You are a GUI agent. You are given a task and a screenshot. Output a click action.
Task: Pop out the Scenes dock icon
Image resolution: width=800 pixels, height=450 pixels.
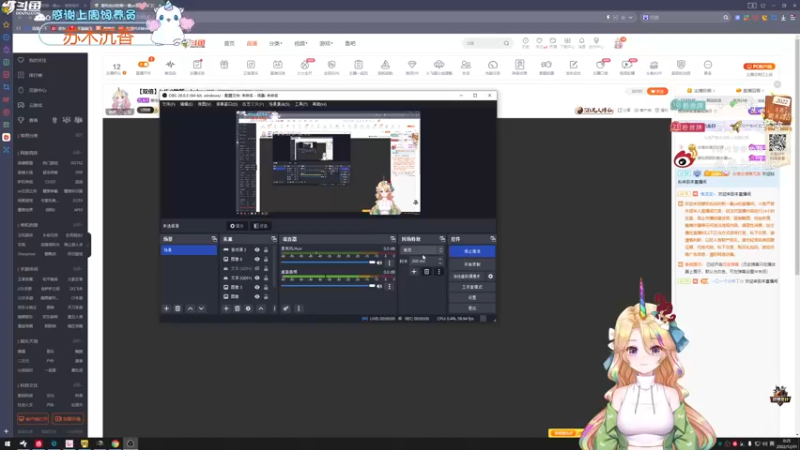[214, 239]
